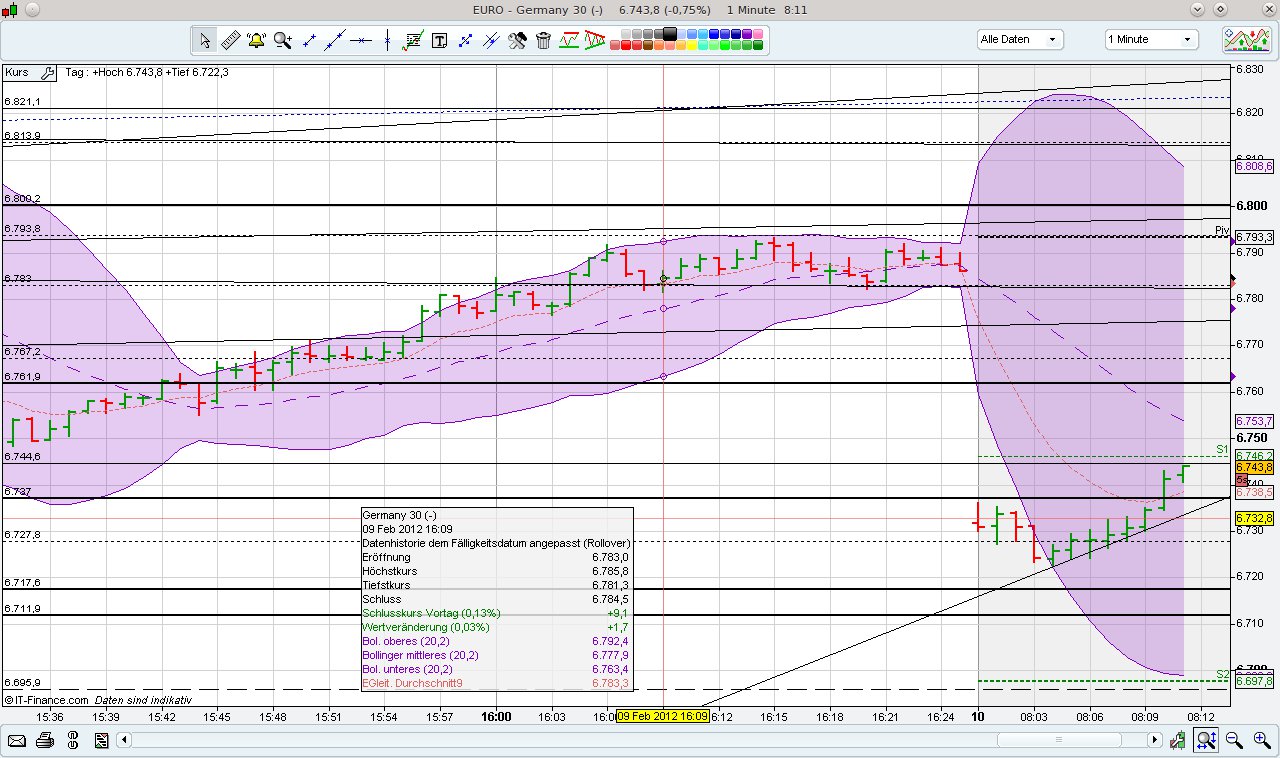Screen dimensions: 1280x758
Task: Select the trendline drawing tool
Action: point(333,40)
